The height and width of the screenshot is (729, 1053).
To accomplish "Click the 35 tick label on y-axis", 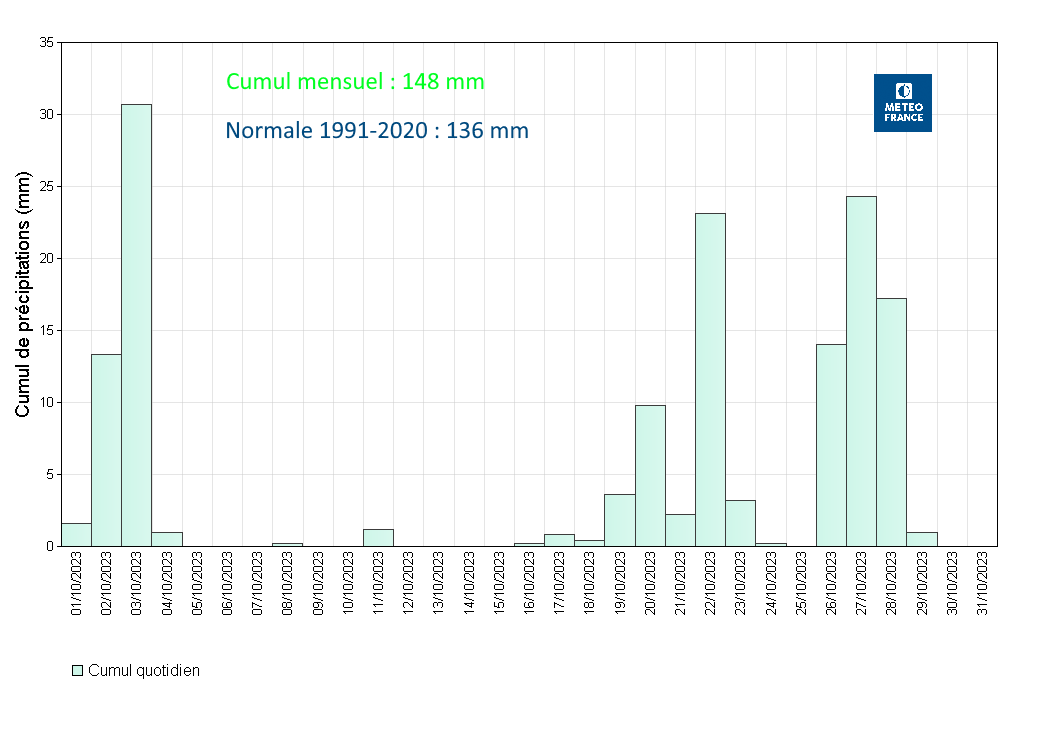I will click(x=47, y=43).
